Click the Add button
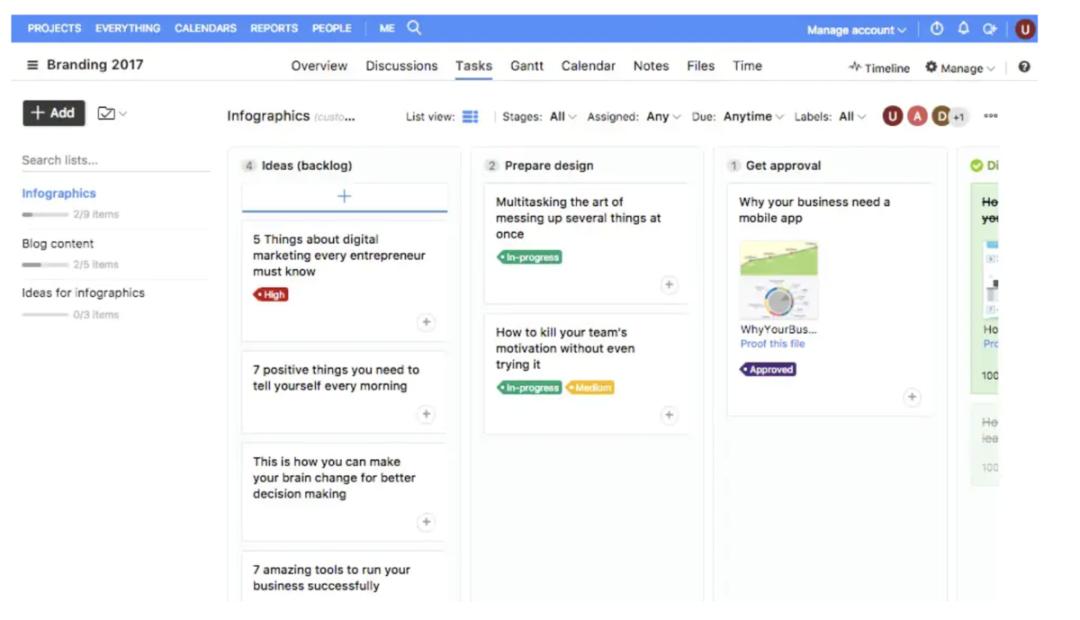Image resolution: width=1080 pixels, height=620 pixels. pos(54,113)
